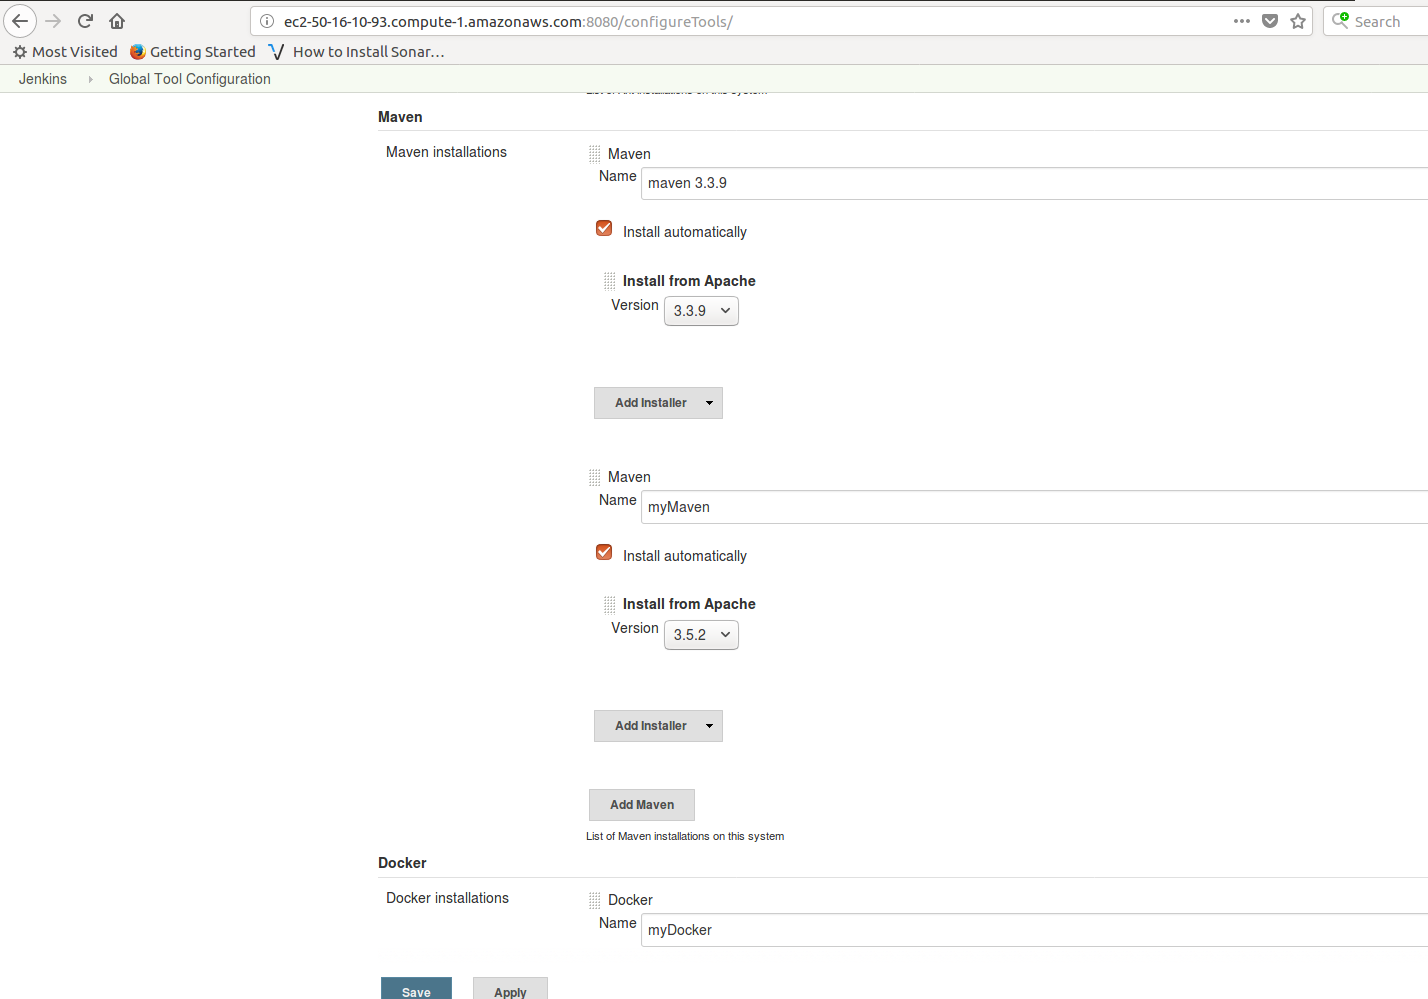Open the 3.3.9 version dropdown

(x=701, y=311)
